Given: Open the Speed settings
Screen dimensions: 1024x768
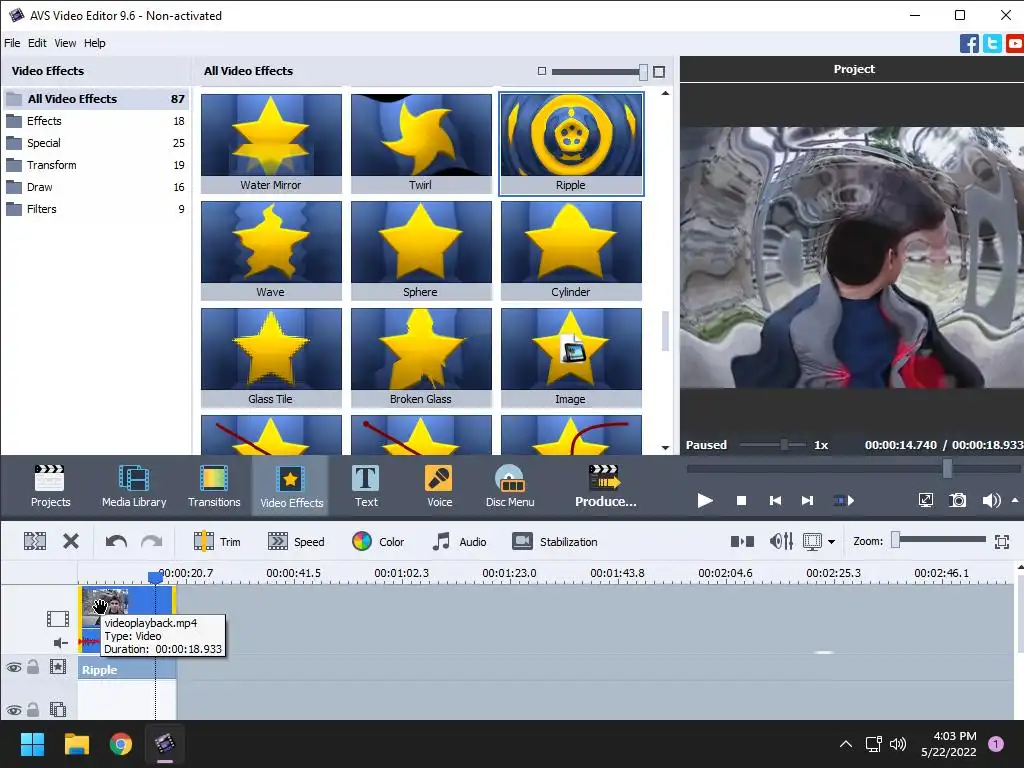Looking at the screenshot, I should click(x=296, y=541).
